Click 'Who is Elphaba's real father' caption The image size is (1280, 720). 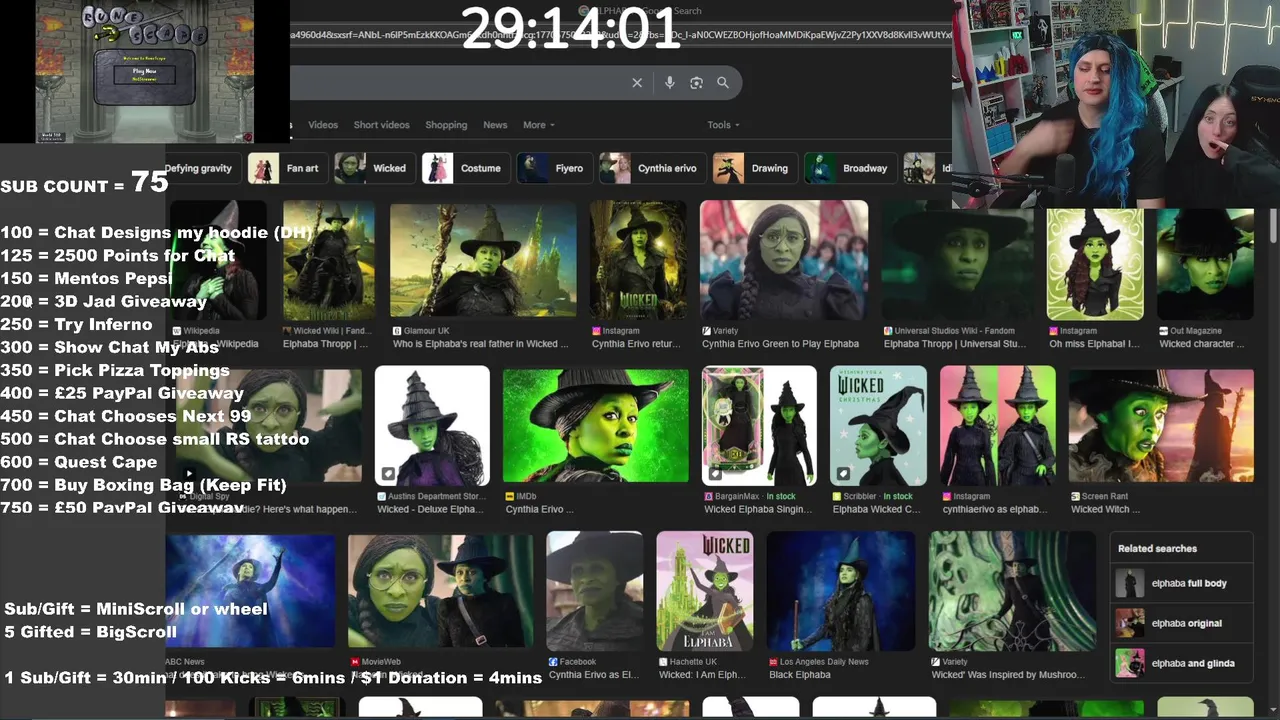click(480, 344)
